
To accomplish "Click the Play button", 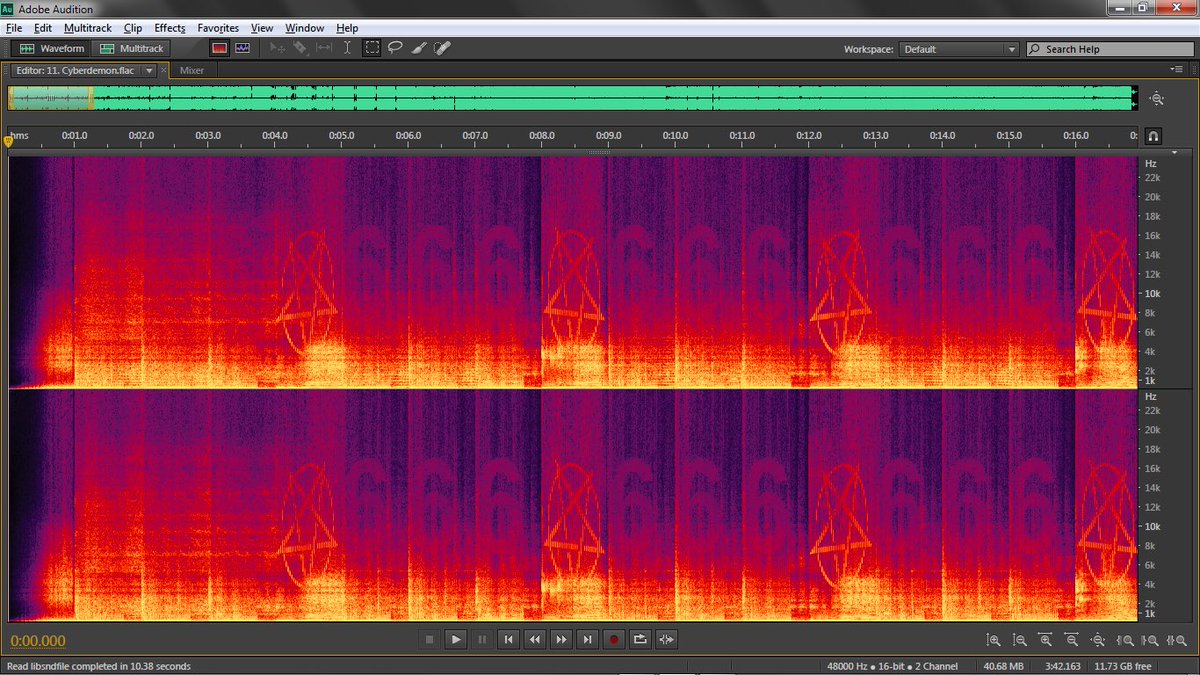I will point(455,639).
